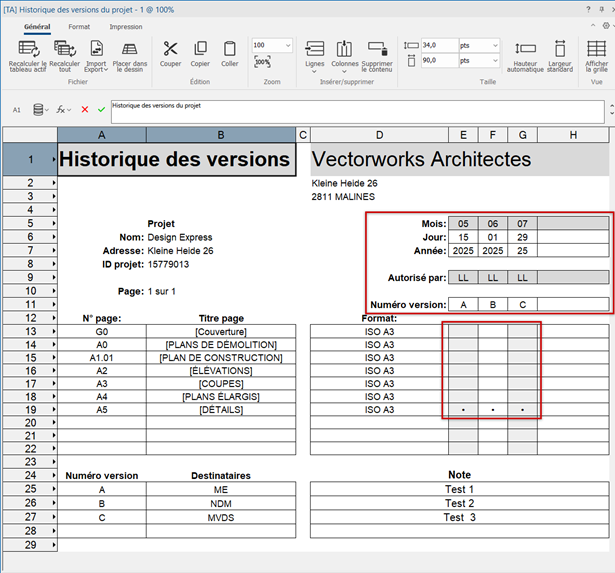Confirm the entry with green checkmark

click(101, 109)
